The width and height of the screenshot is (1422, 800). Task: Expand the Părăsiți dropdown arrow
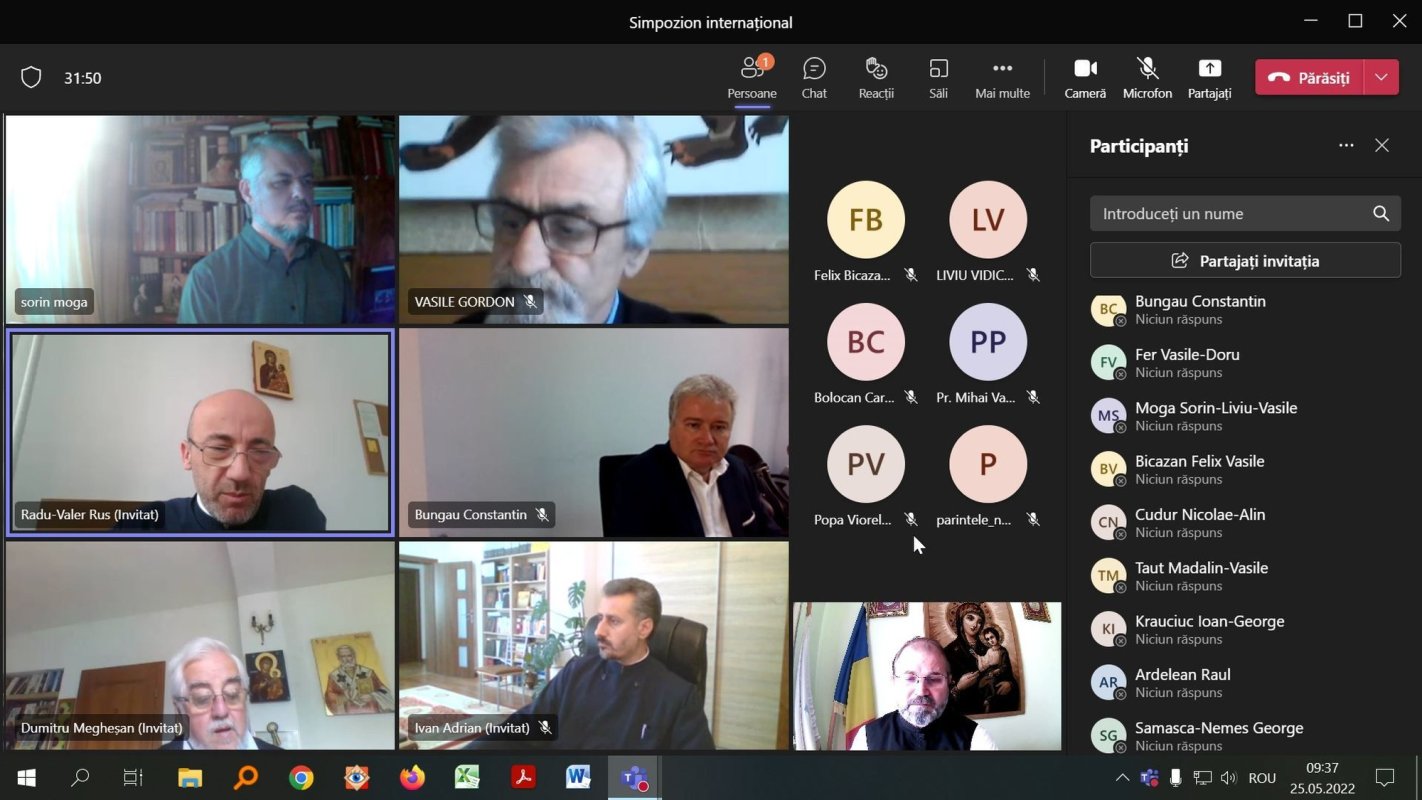(x=1381, y=78)
